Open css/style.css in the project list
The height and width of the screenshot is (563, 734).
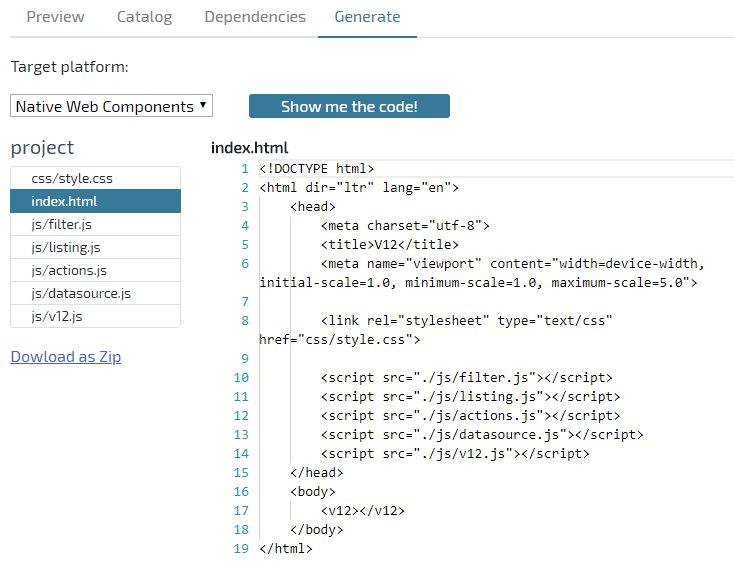pos(72,179)
